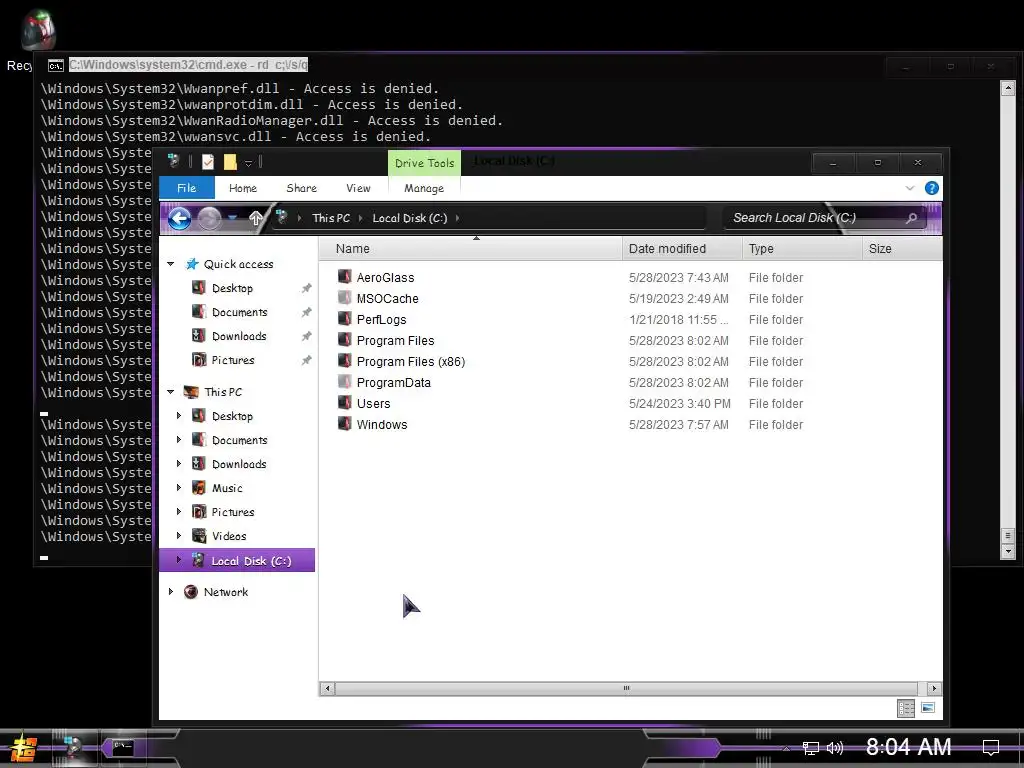Click horizontal scrollbar left arrow
Viewport: 1024px width, 768px height.
[327, 688]
